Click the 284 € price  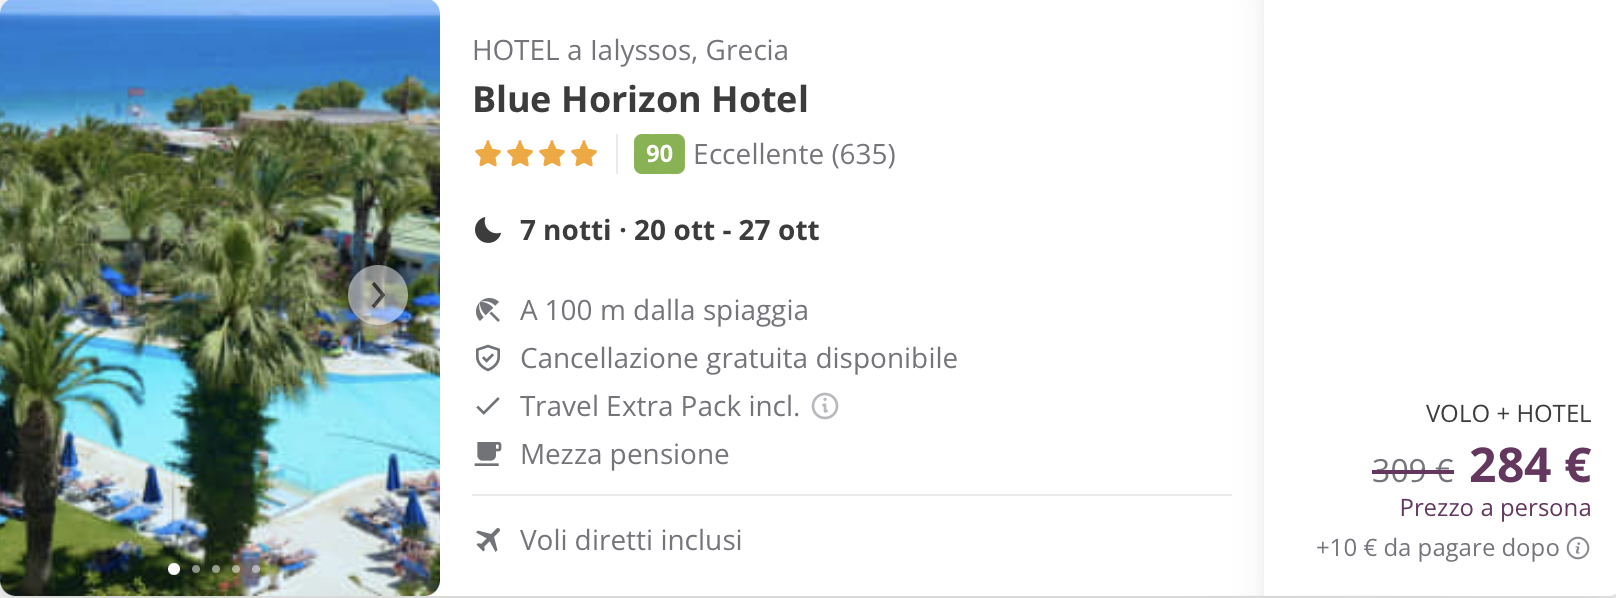(1530, 465)
